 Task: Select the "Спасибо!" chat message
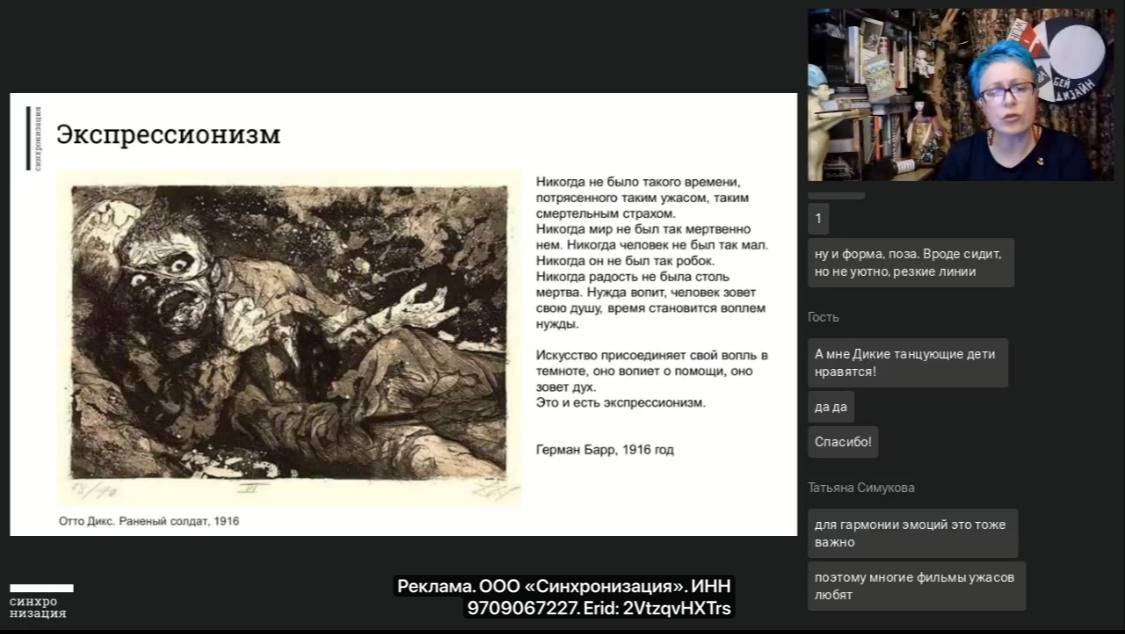click(x=843, y=441)
